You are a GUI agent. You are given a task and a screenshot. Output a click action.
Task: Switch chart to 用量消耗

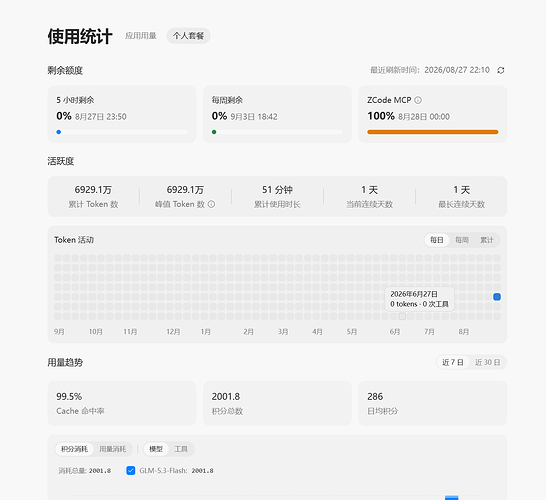[112, 449]
